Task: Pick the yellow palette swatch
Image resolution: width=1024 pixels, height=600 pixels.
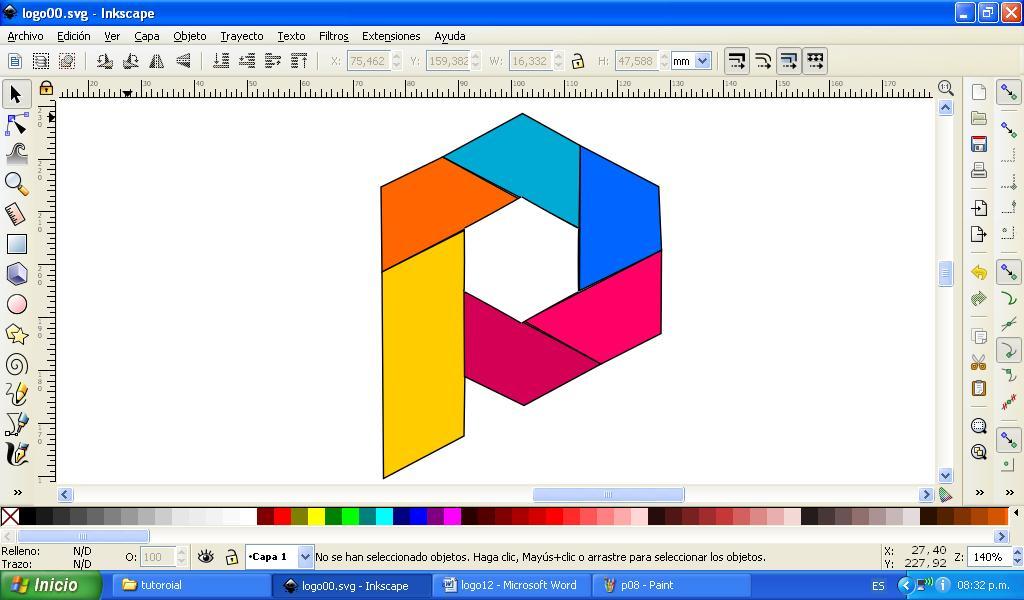Action: pyautogui.click(x=316, y=517)
